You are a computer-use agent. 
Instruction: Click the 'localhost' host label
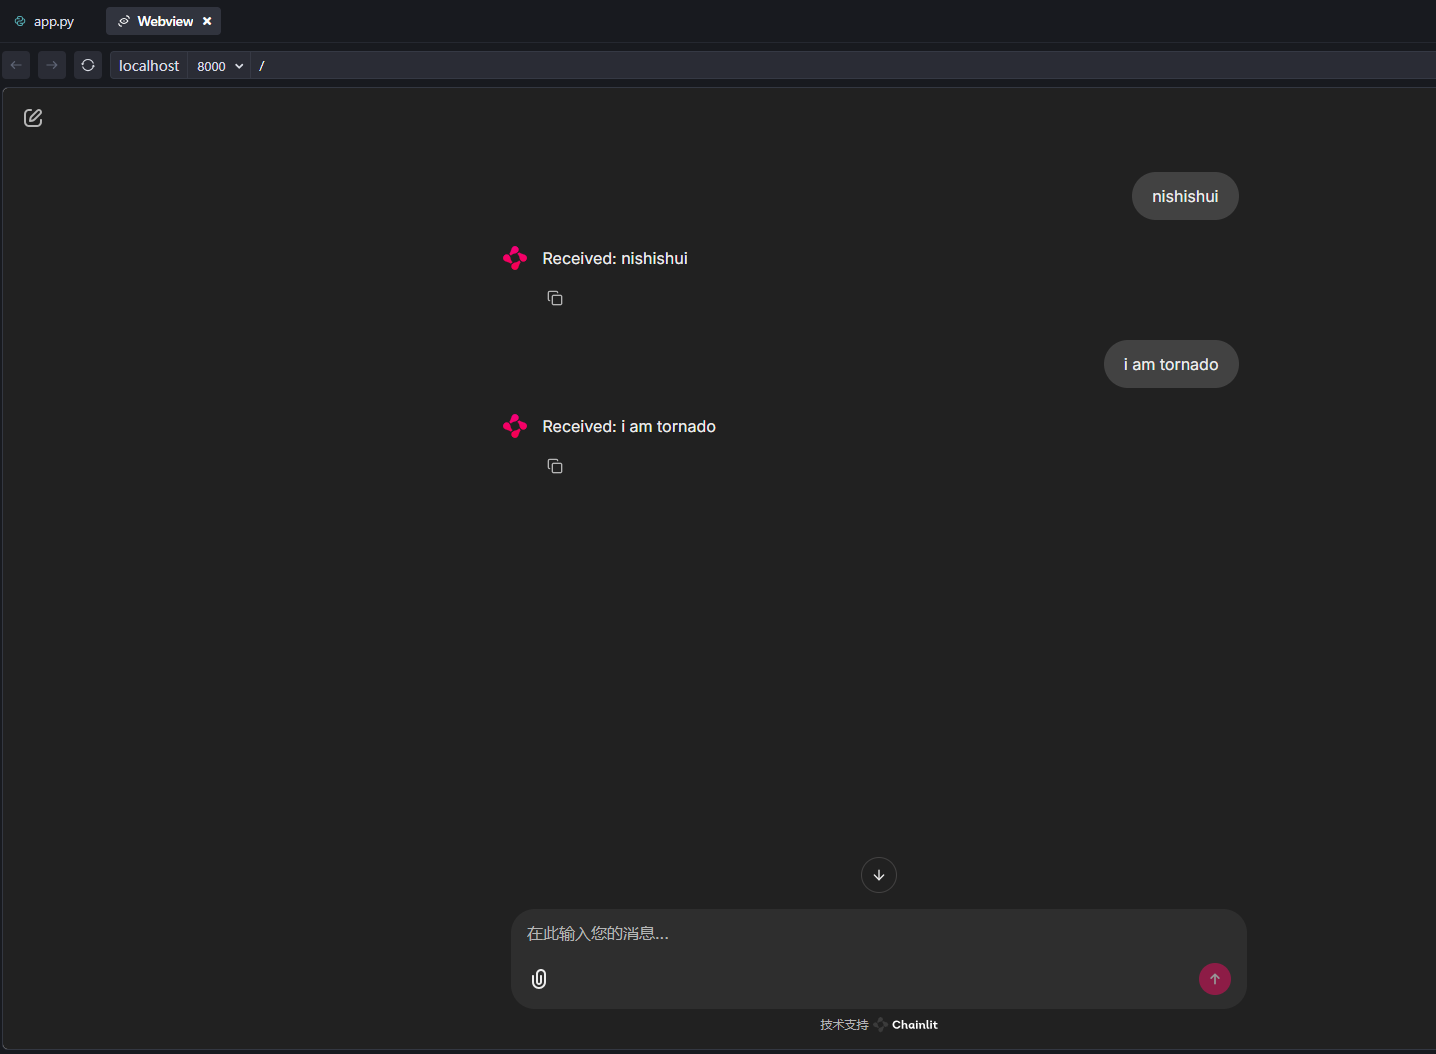coord(149,66)
